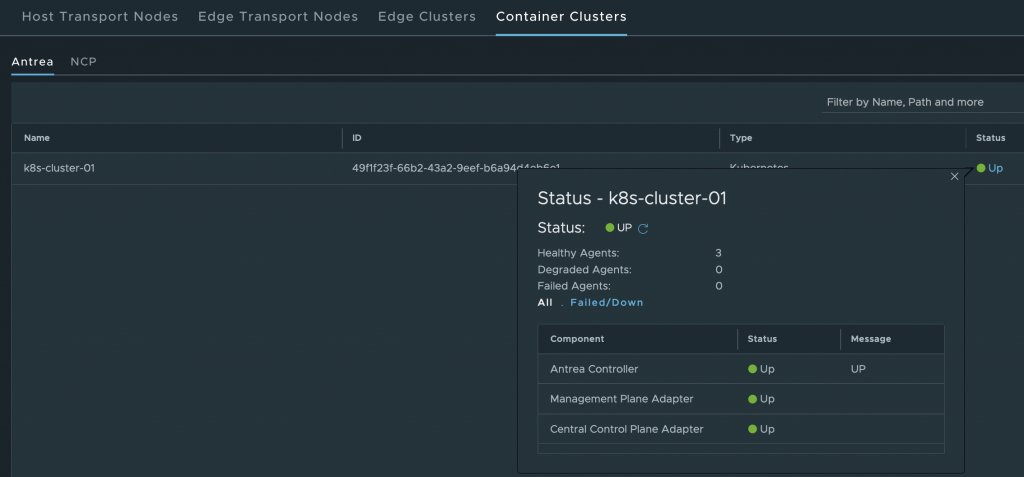Select the k8s-cluster-01 row name
The height and width of the screenshot is (477, 1024).
(59, 168)
